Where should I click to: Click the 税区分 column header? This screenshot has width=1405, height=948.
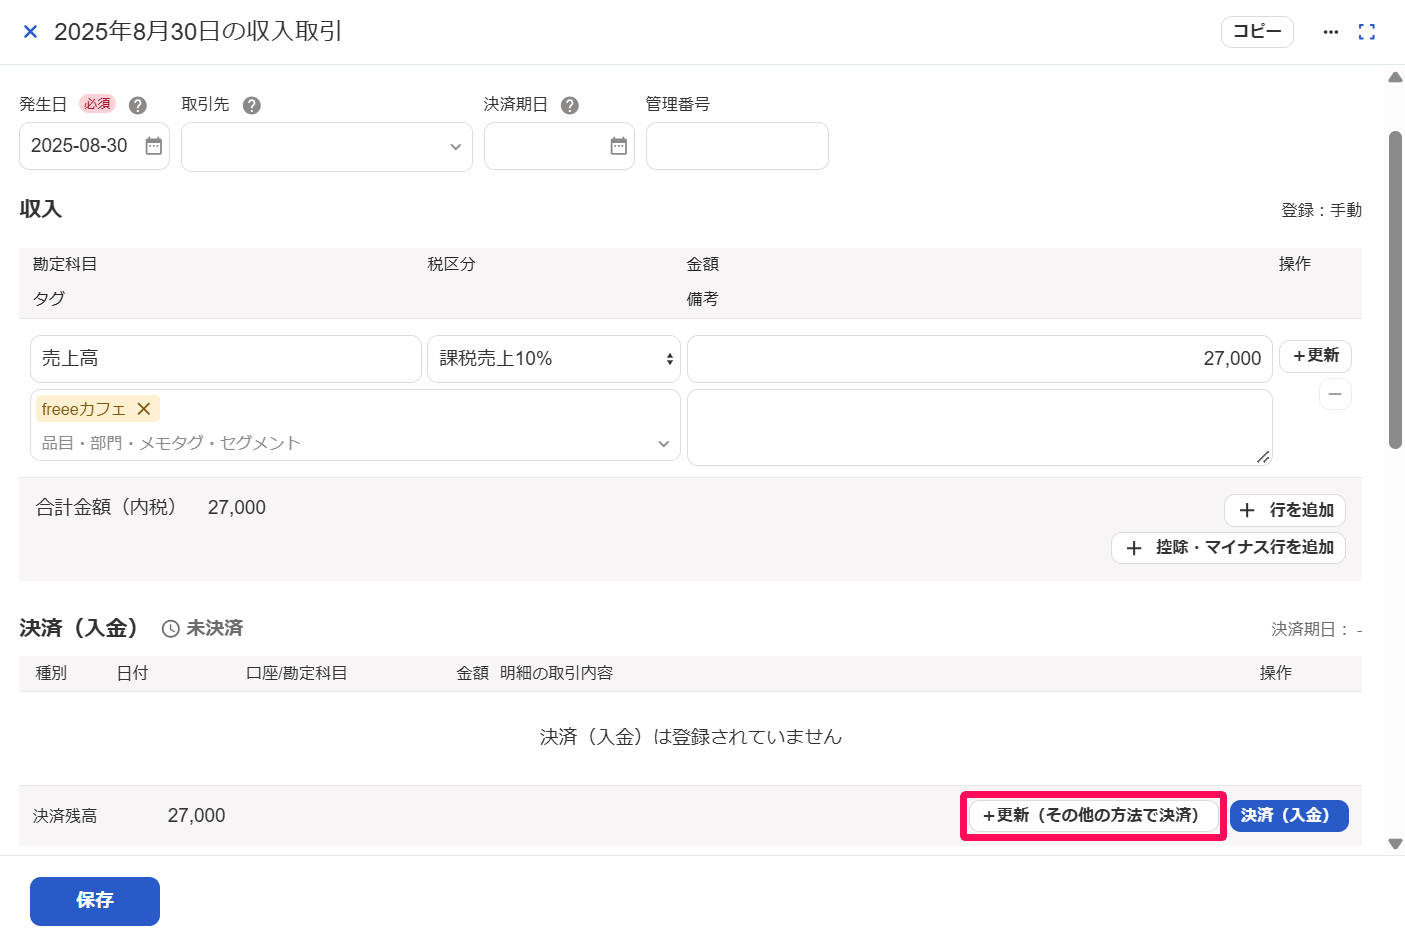coord(451,264)
